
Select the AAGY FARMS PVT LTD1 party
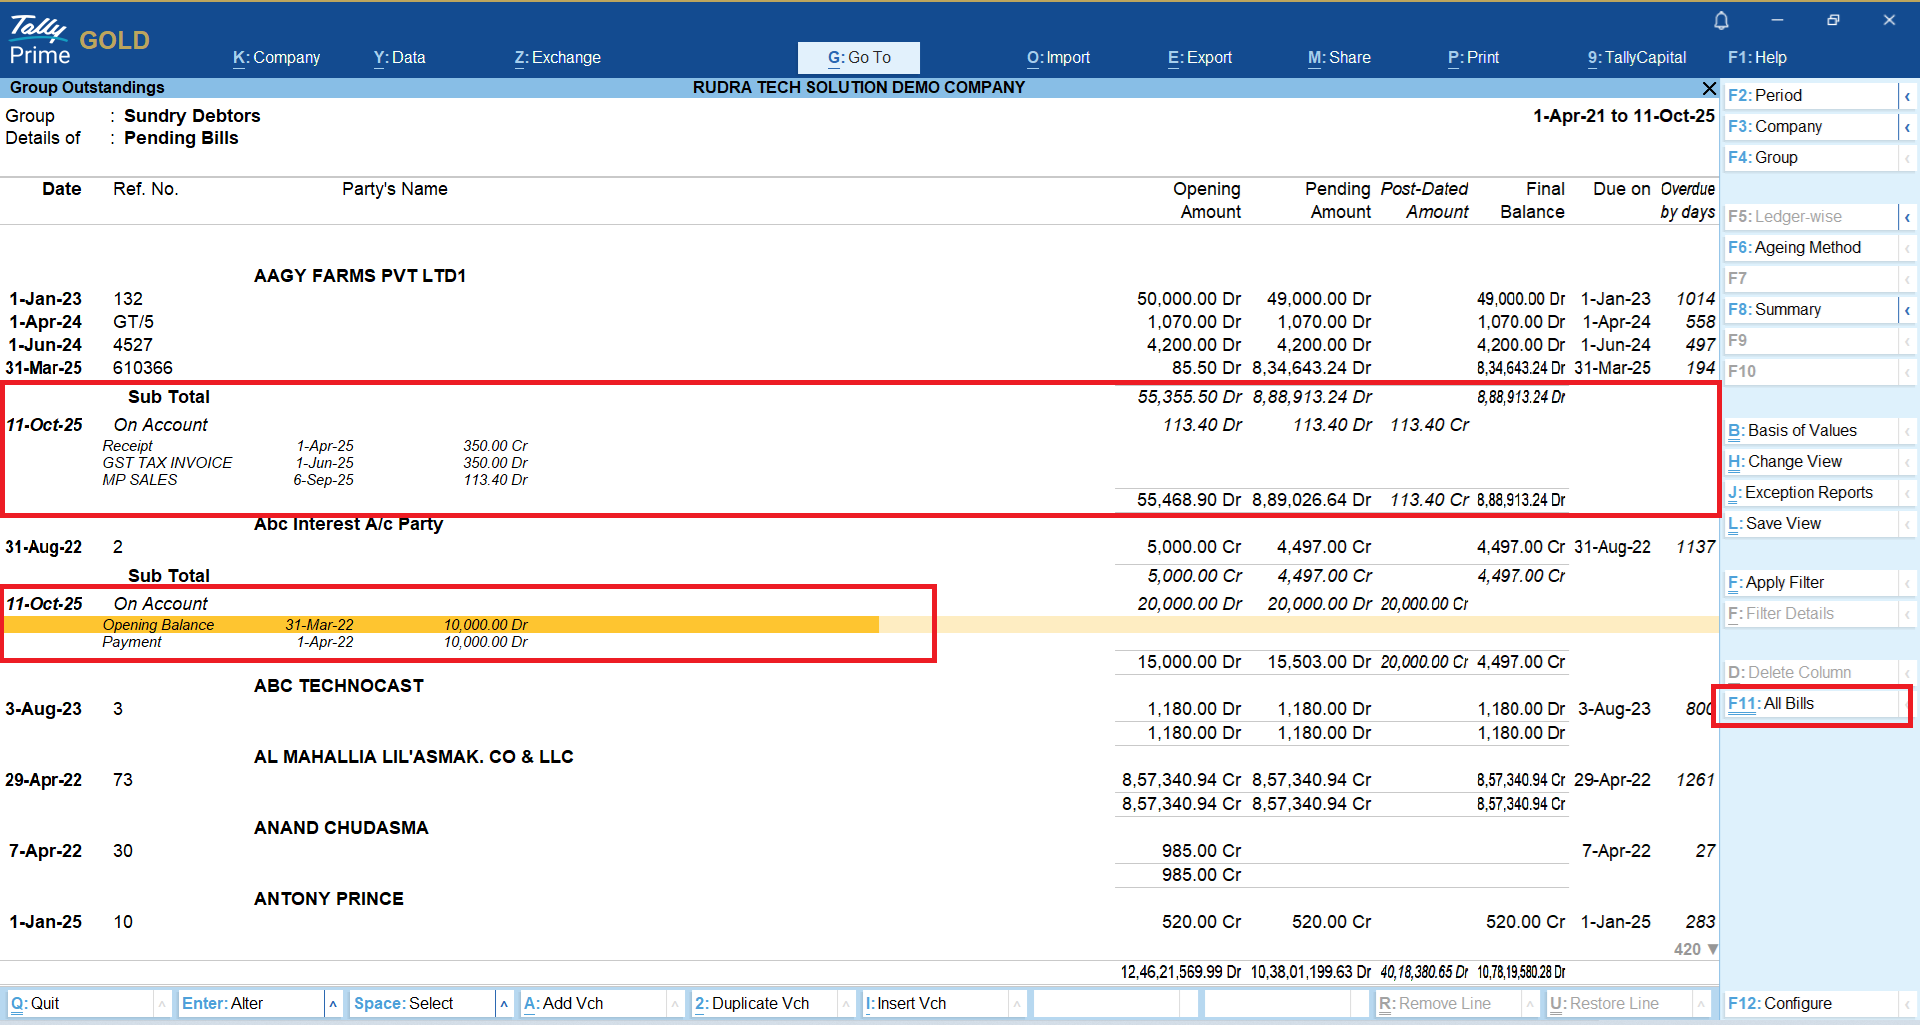coord(360,276)
